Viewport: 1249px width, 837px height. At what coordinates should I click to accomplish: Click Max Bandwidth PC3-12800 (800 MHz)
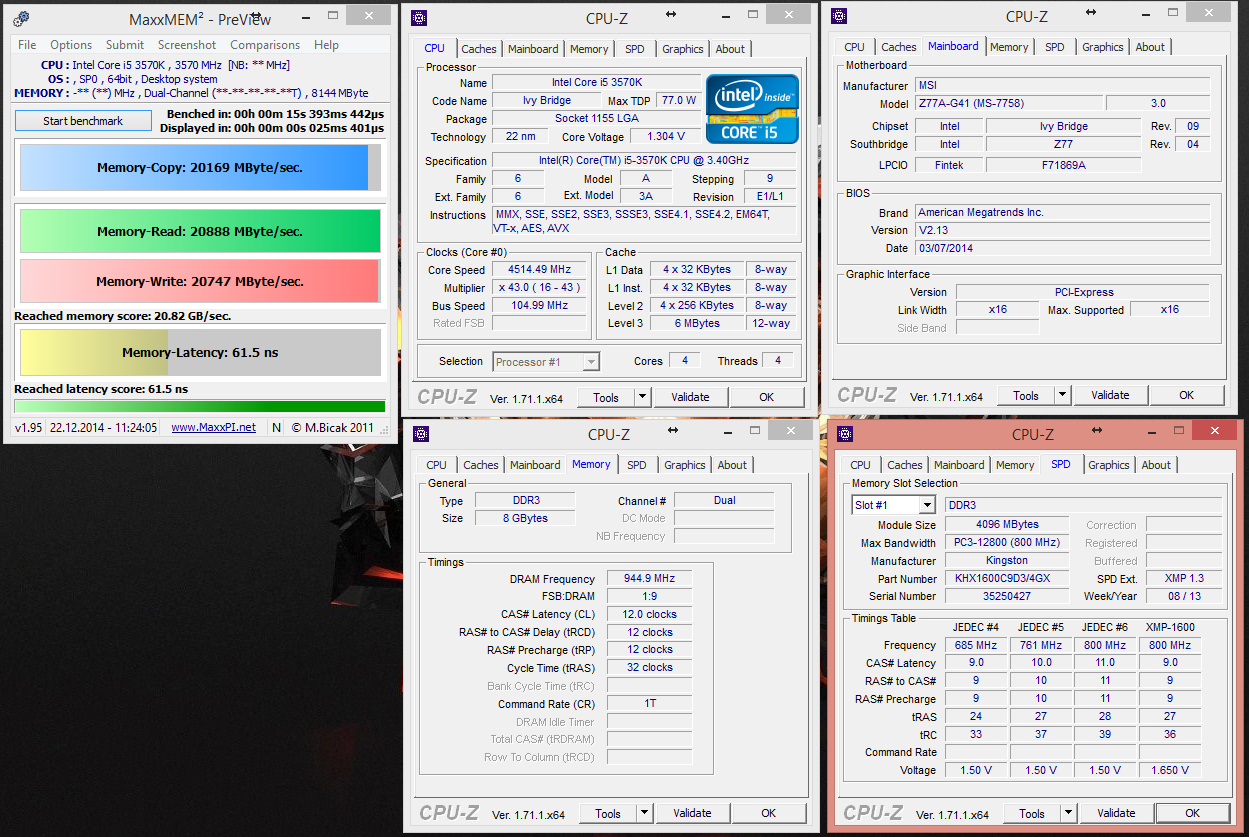(1007, 543)
